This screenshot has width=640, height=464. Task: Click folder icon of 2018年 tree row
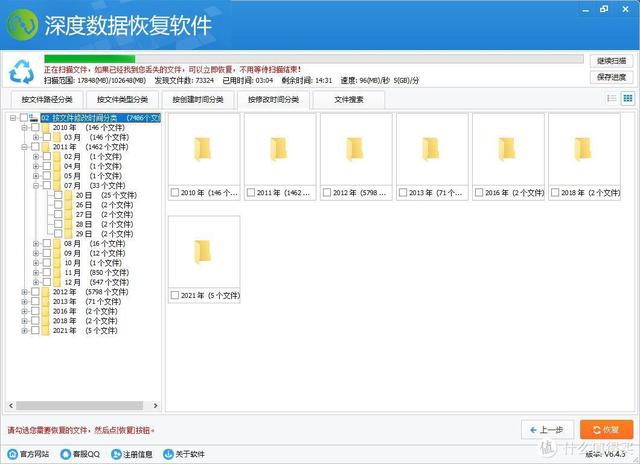45,321
